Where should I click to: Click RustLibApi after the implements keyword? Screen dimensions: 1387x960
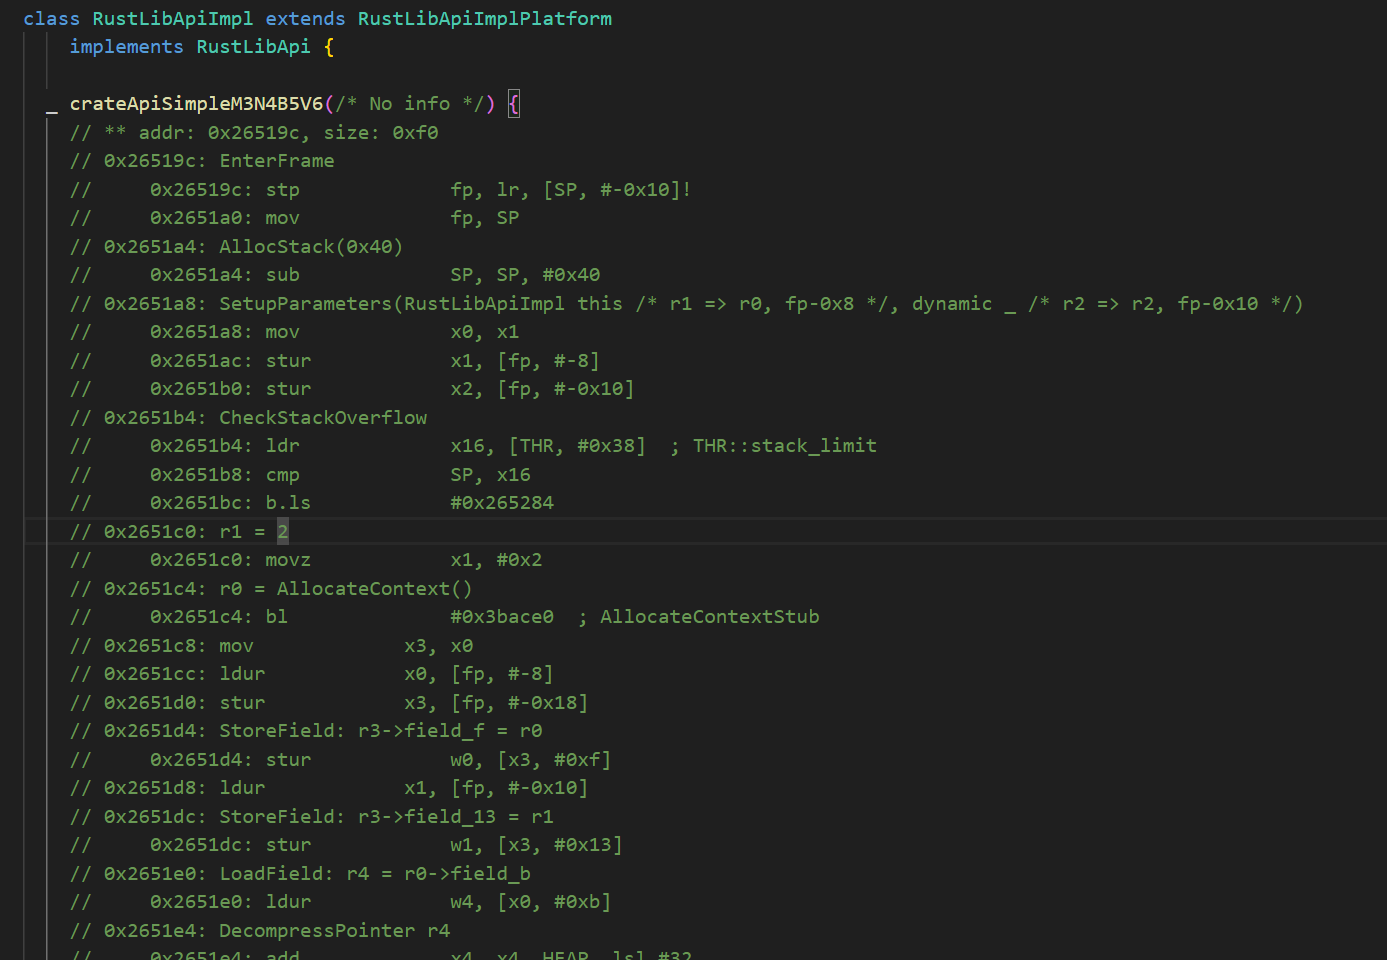(x=253, y=47)
